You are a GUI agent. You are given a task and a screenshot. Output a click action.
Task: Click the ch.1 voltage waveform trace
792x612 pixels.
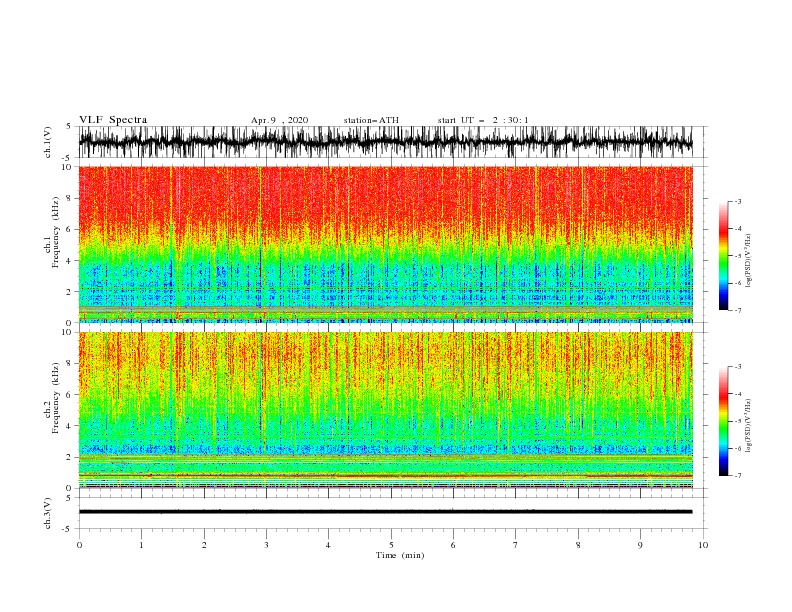click(385, 142)
